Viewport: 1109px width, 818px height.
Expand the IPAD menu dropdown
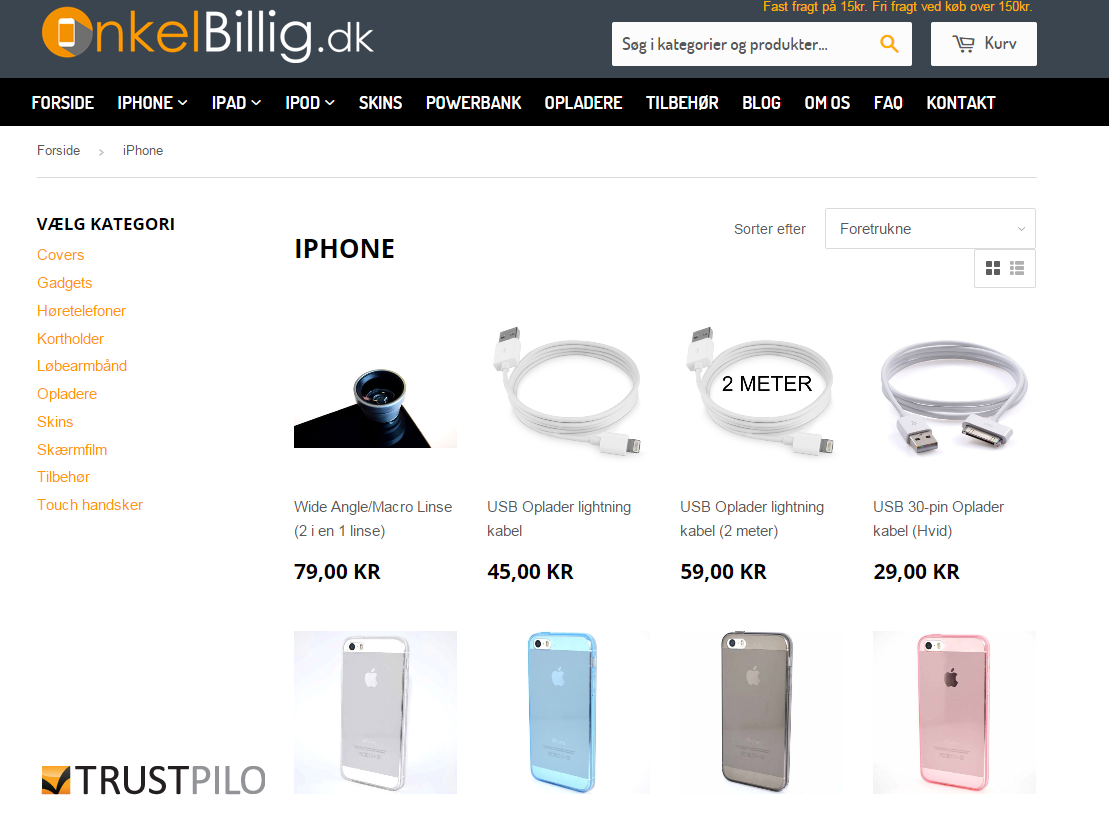(236, 103)
